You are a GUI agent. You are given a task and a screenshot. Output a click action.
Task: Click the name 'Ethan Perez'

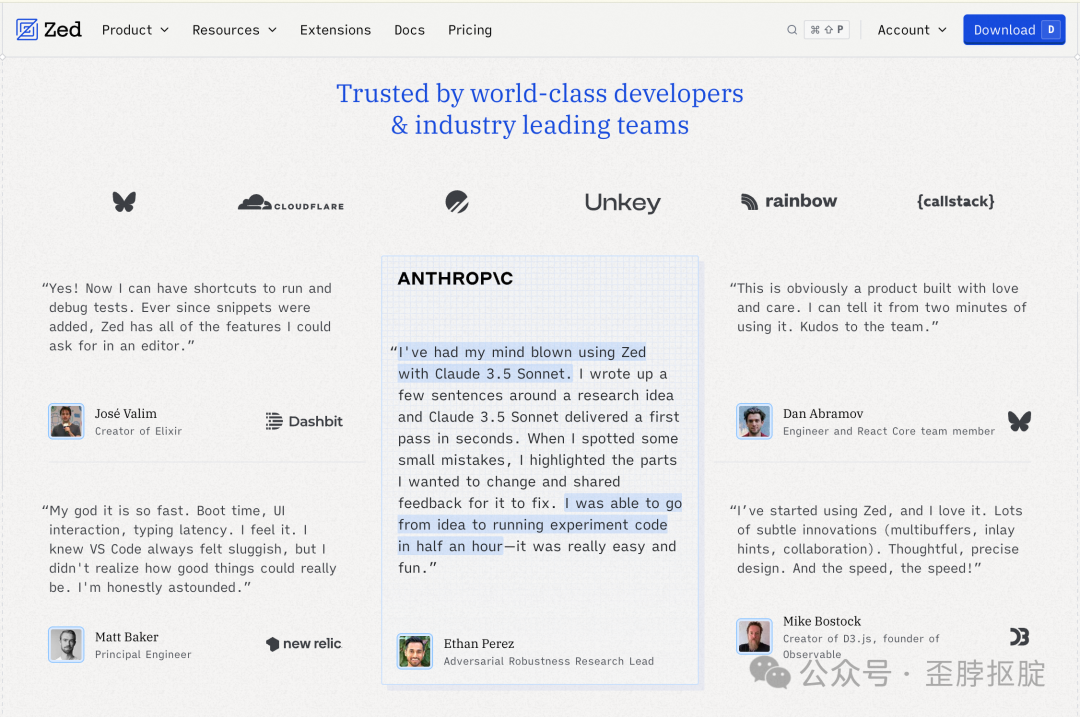[x=479, y=643]
